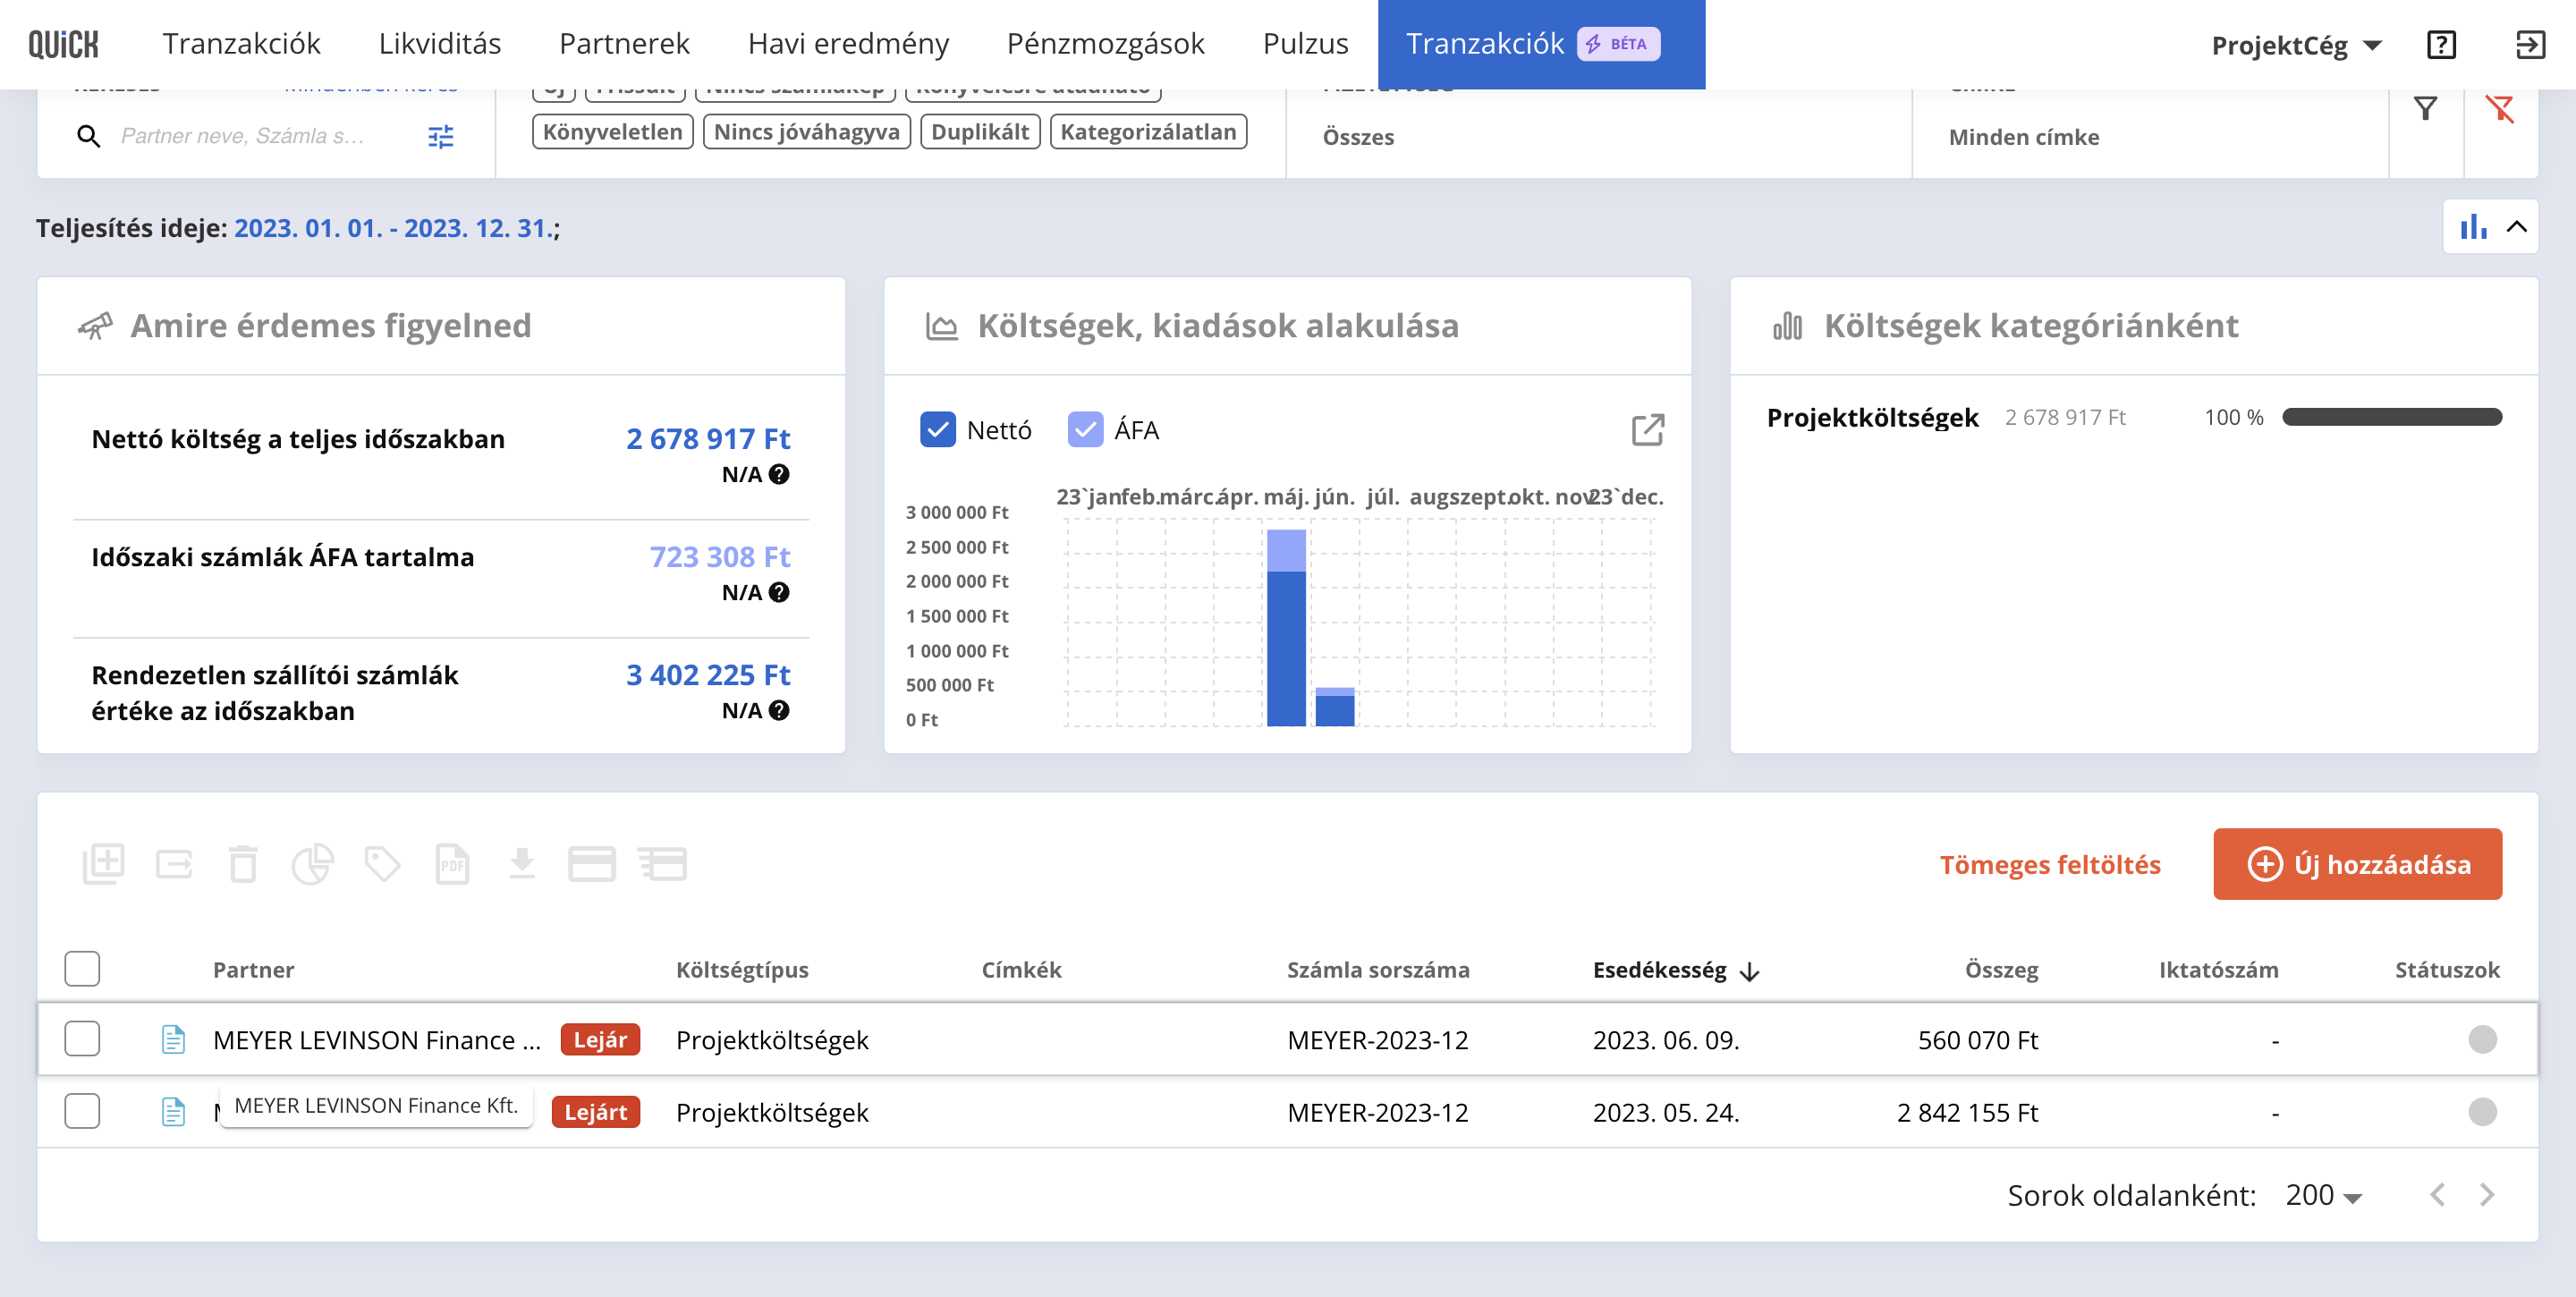This screenshot has width=2576, height=1297.
Task: Toggle the Könyveletlen filter chip
Action: [x=613, y=132]
